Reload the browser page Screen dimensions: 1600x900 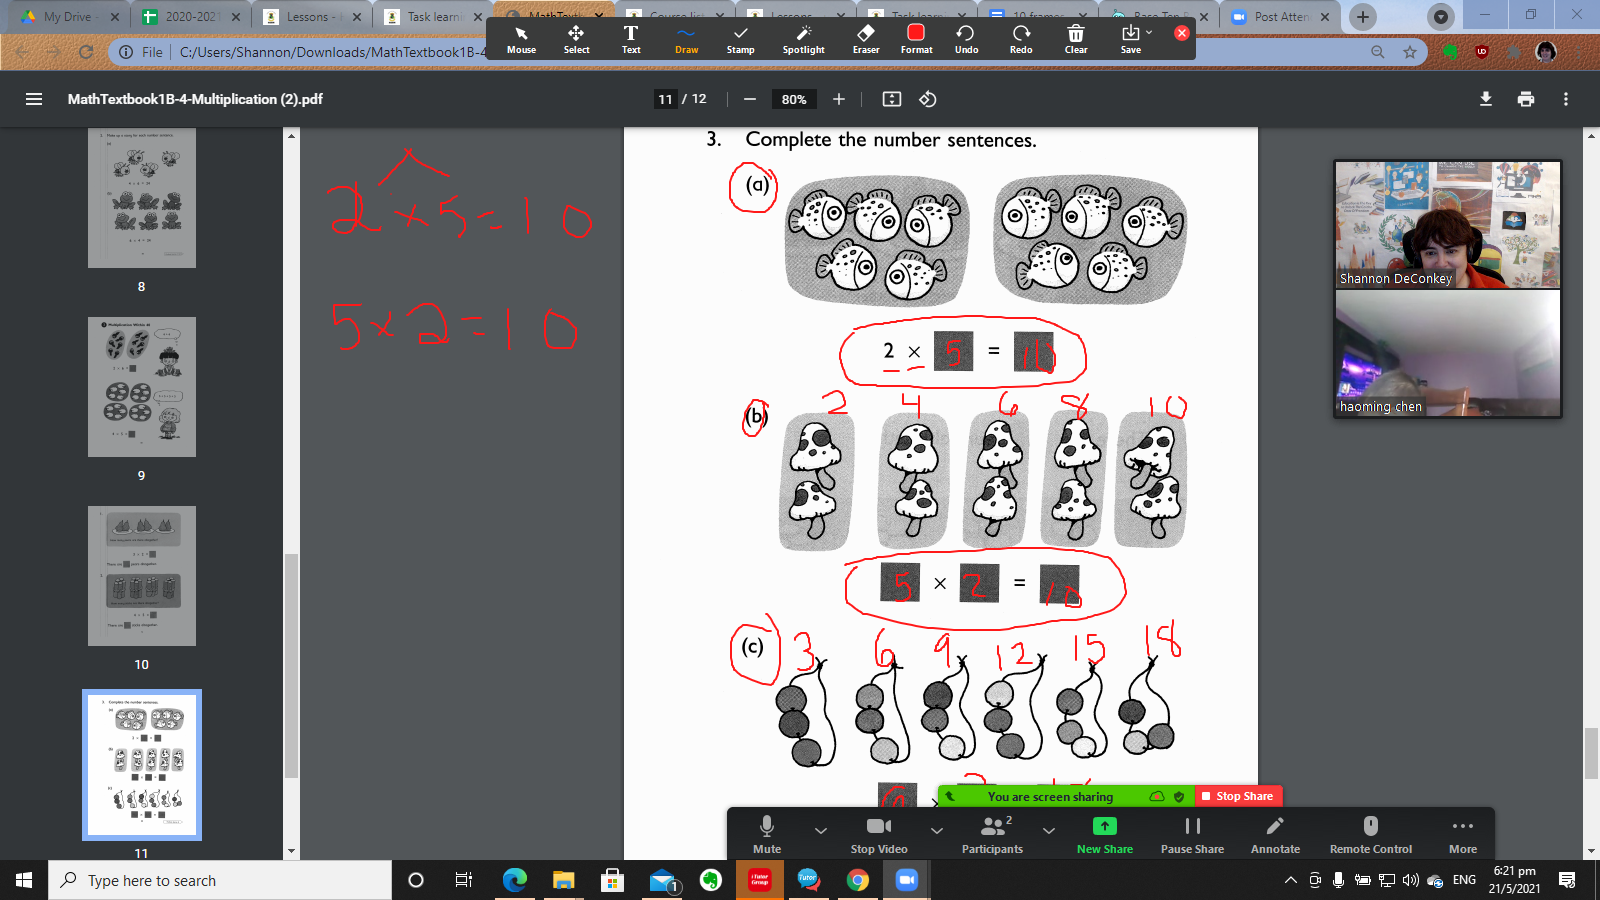pos(86,52)
